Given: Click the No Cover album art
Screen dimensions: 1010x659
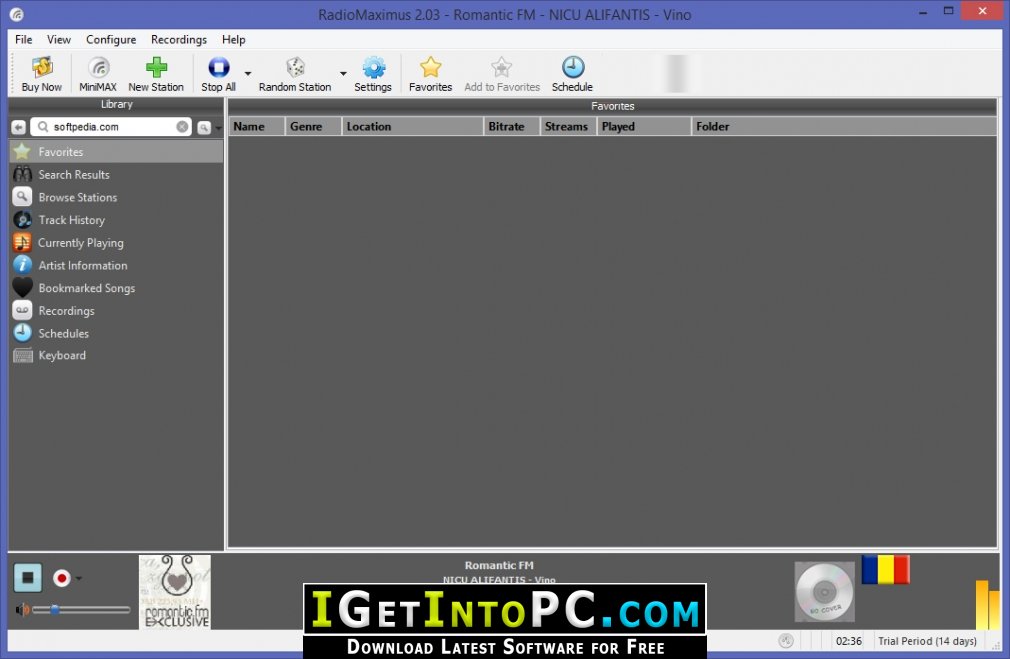Looking at the screenshot, I should click(824, 591).
